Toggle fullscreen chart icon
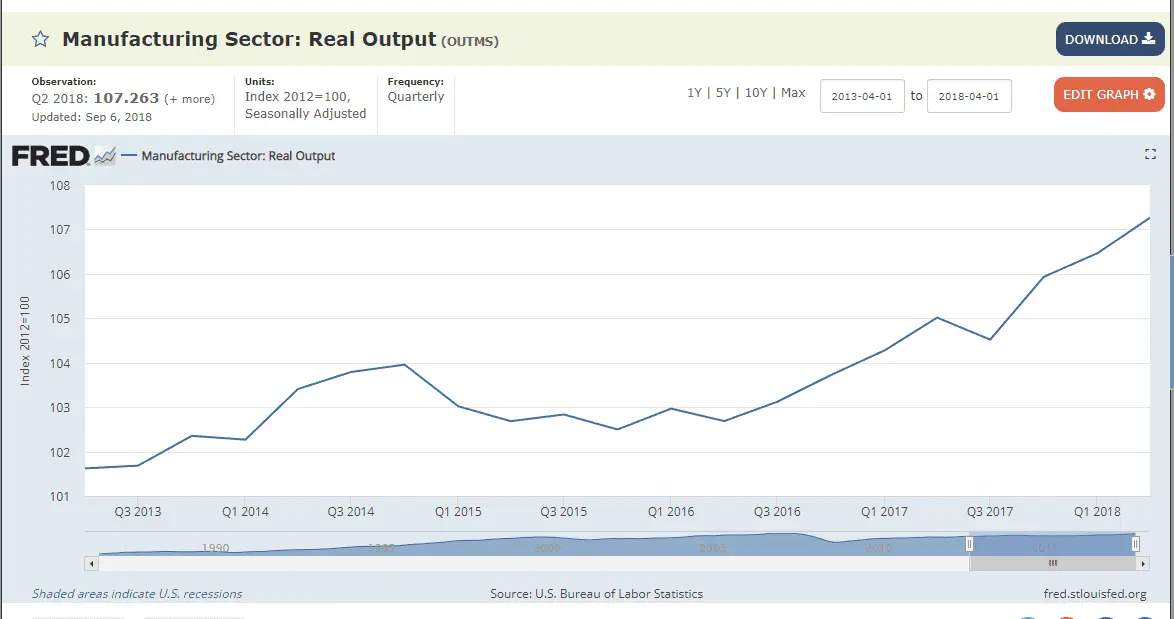This screenshot has height=619, width=1174. point(1150,154)
